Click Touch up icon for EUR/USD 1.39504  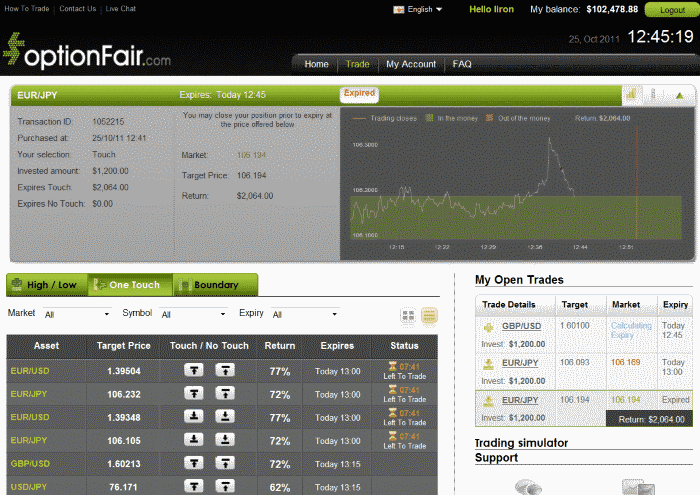pyautogui.click(x=194, y=371)
